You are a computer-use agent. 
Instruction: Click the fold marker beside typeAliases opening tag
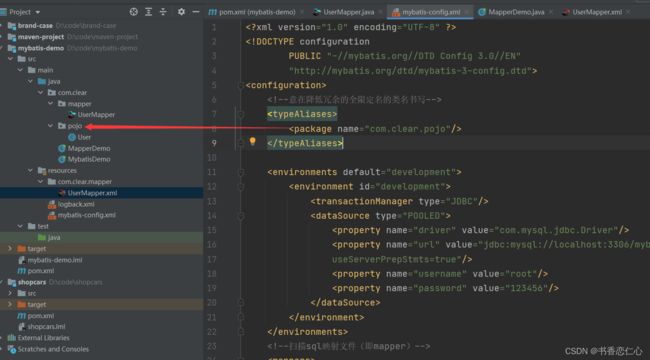(x=240, y=114)
